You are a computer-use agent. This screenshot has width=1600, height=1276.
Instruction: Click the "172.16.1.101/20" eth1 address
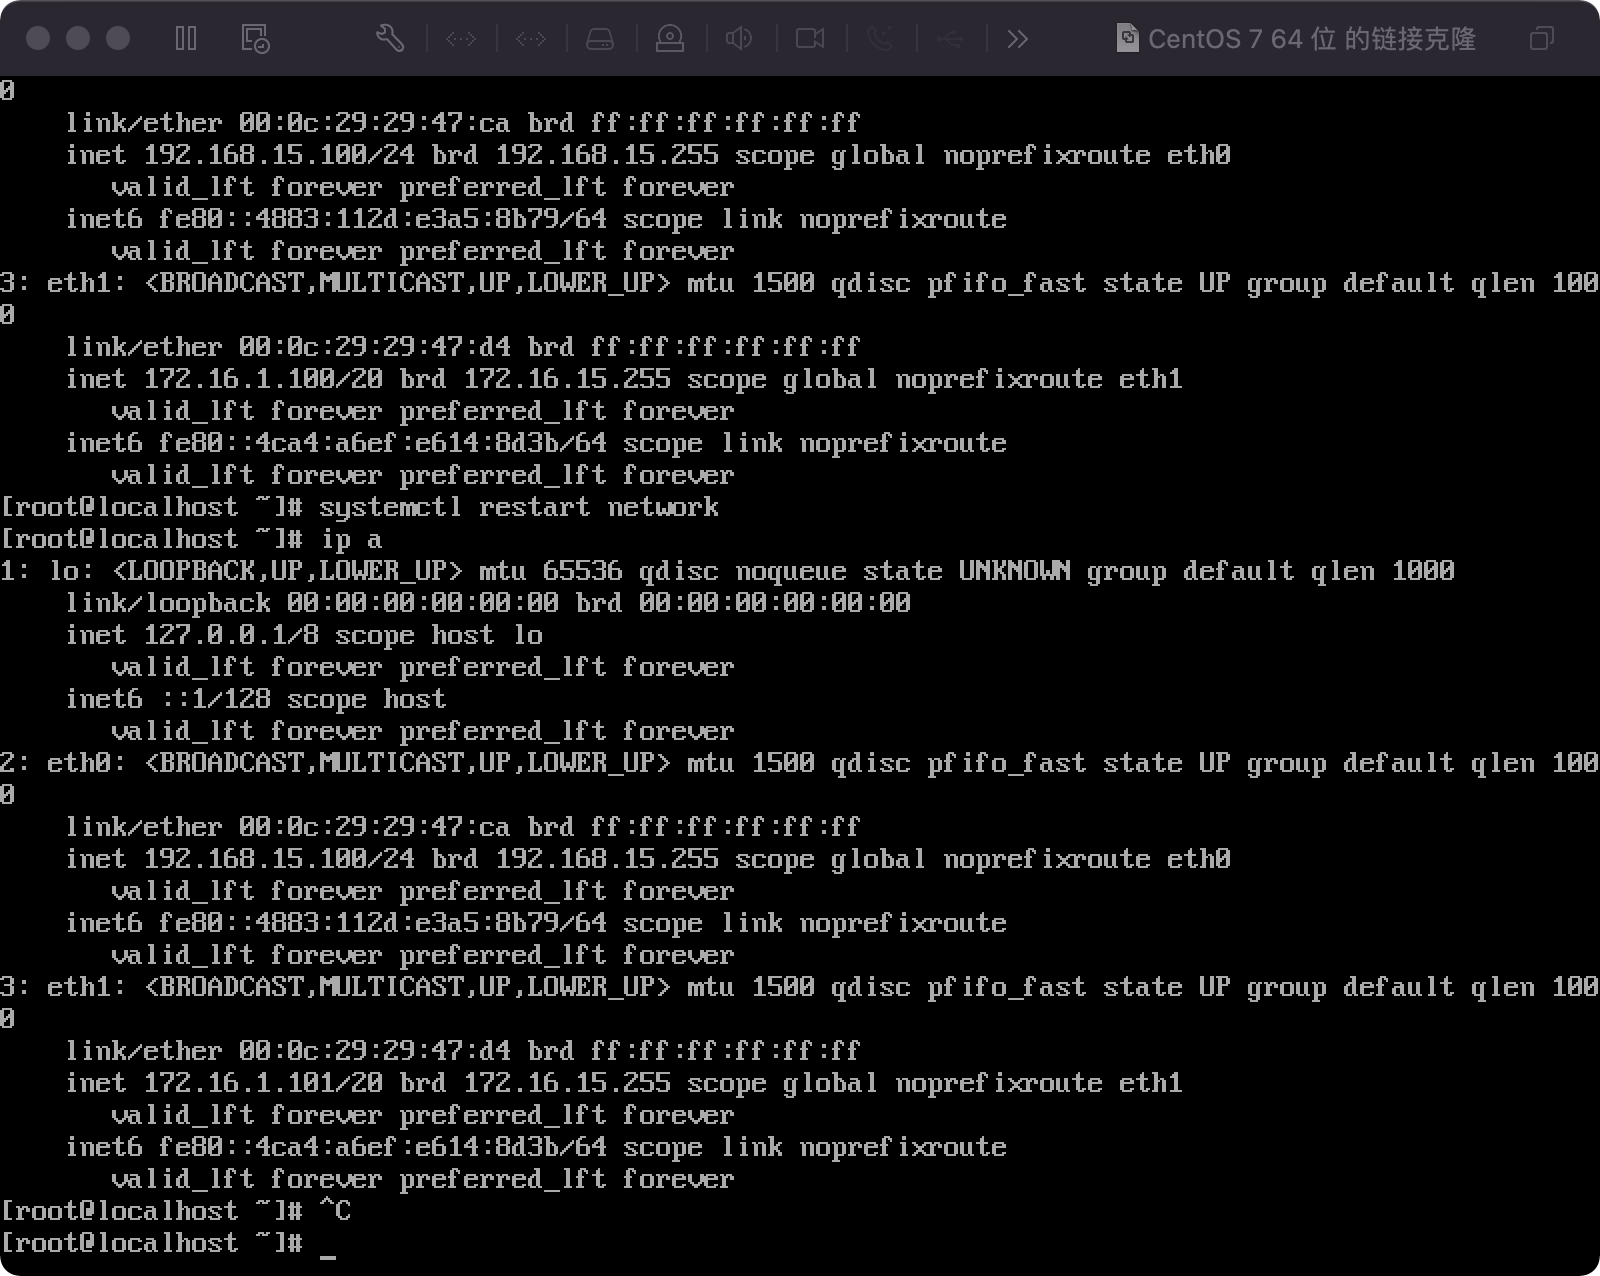[x=263, y=1083]
